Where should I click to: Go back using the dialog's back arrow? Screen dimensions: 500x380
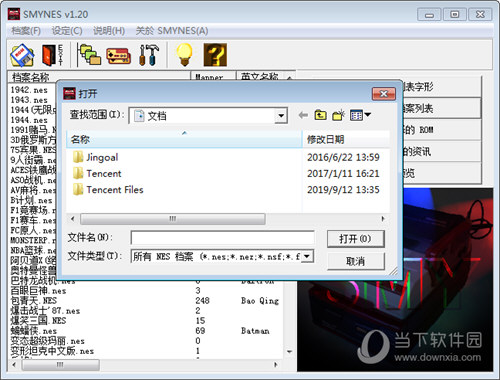[x=303, y=115]
